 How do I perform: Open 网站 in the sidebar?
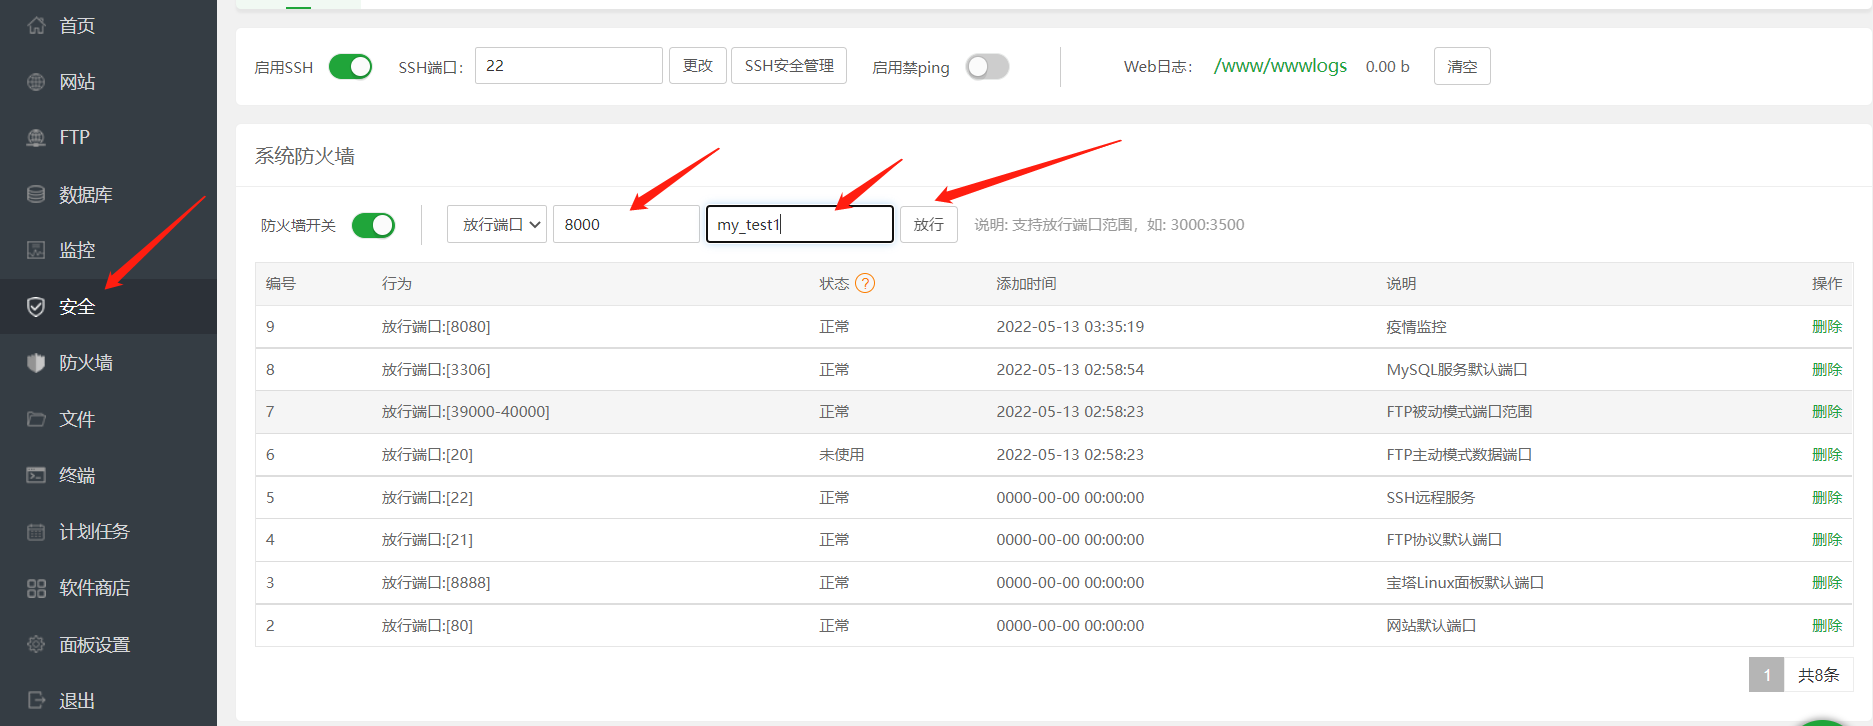[77, 82]
